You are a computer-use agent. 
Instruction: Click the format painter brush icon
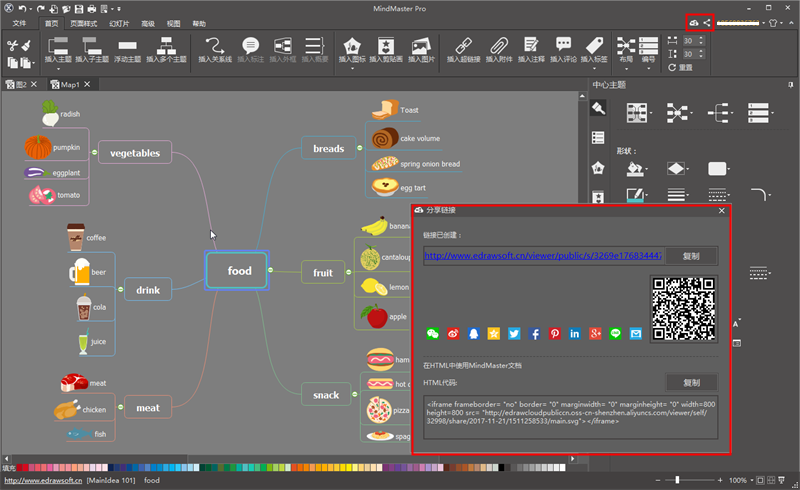[27, 46]
